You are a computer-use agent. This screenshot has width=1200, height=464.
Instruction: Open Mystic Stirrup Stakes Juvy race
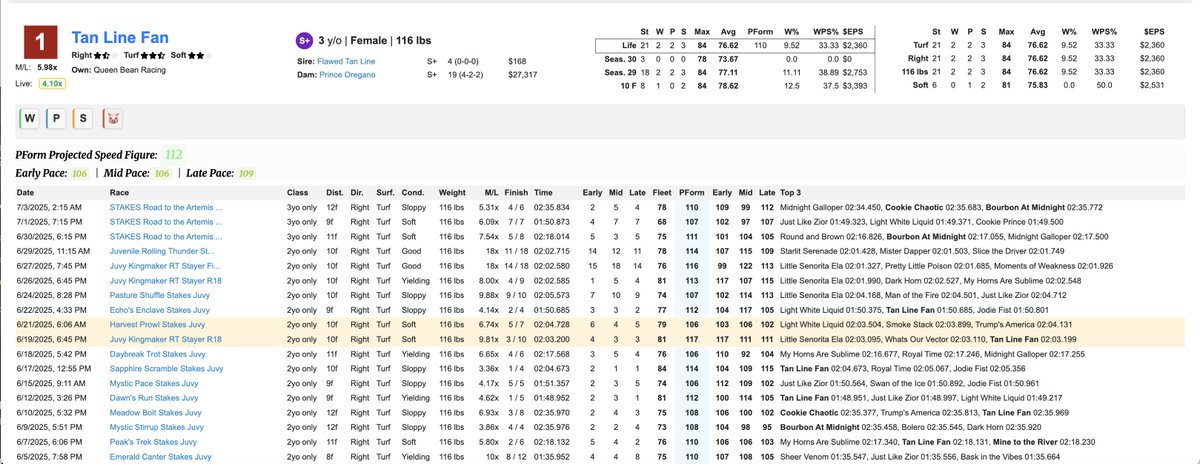(159, 426)
